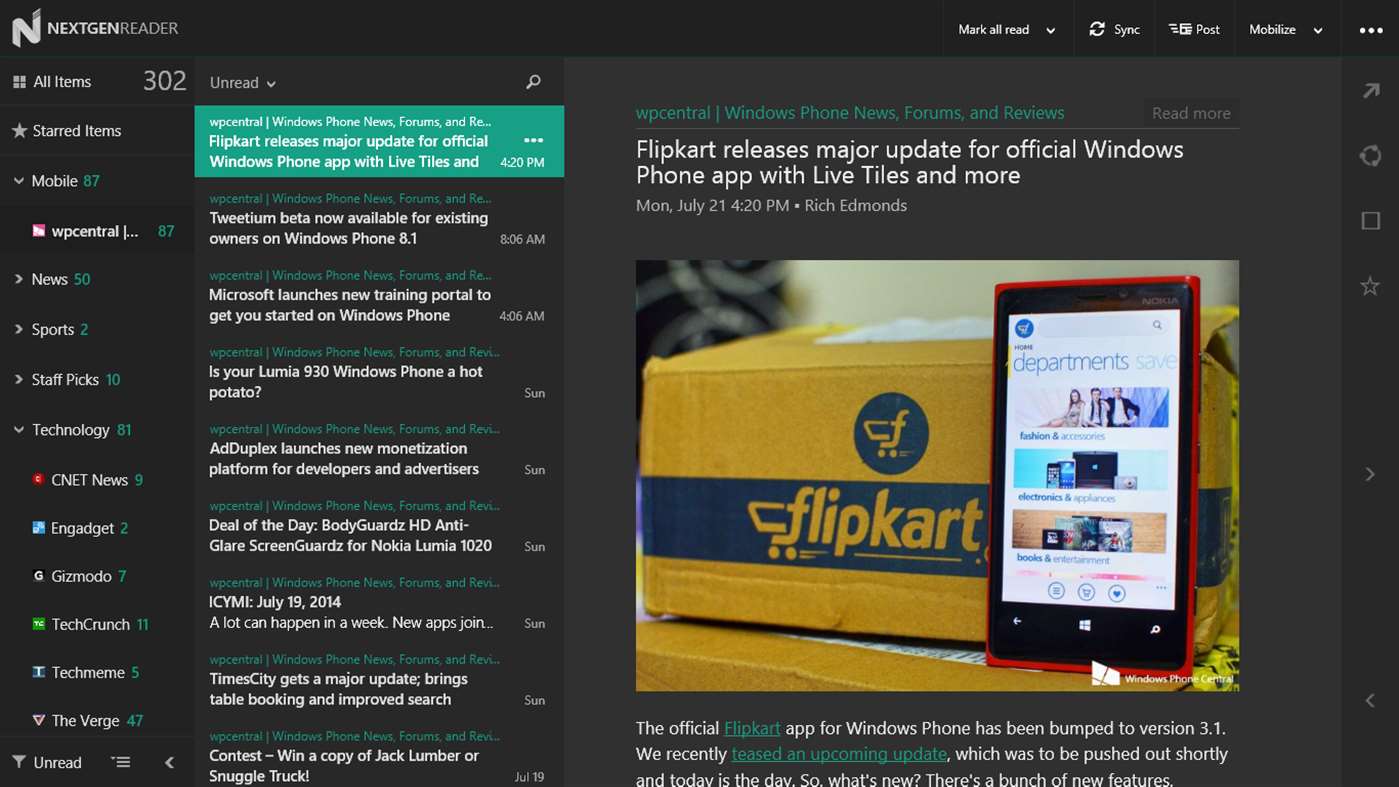Select Starred Items
The height and width of the screenshot is (787, 1399).
[97, 131]
